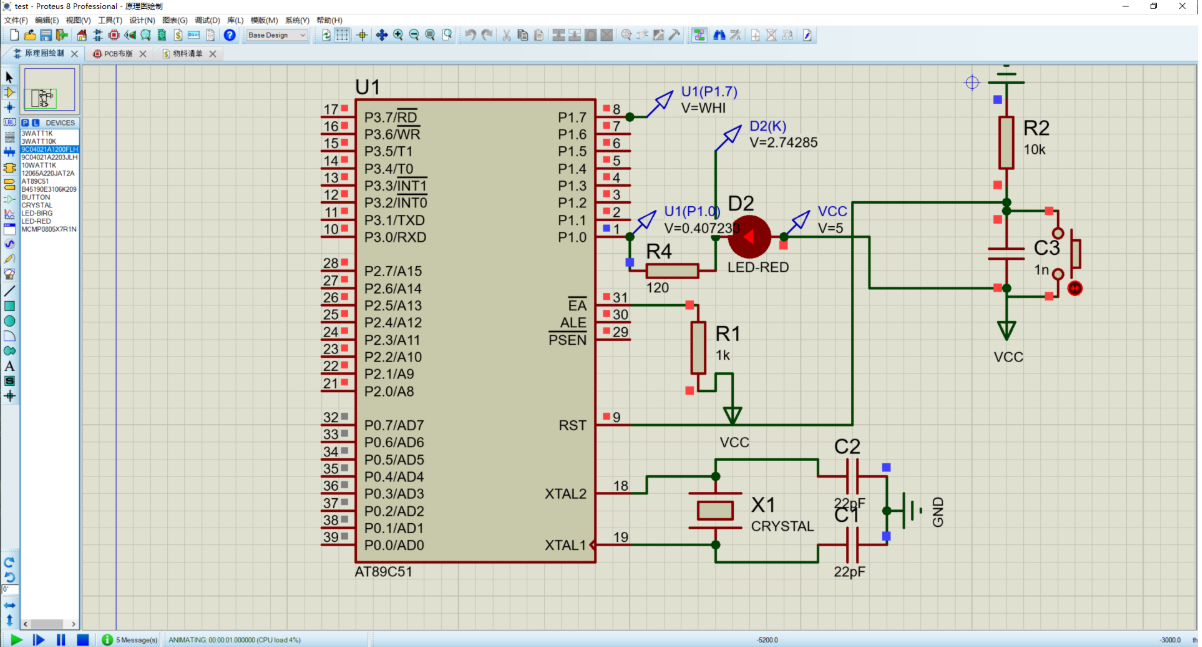Viewport: 1202px width, 647px height.
Task: Select 9C04021A1200FLH device
Action: click(x=49, y=149)
